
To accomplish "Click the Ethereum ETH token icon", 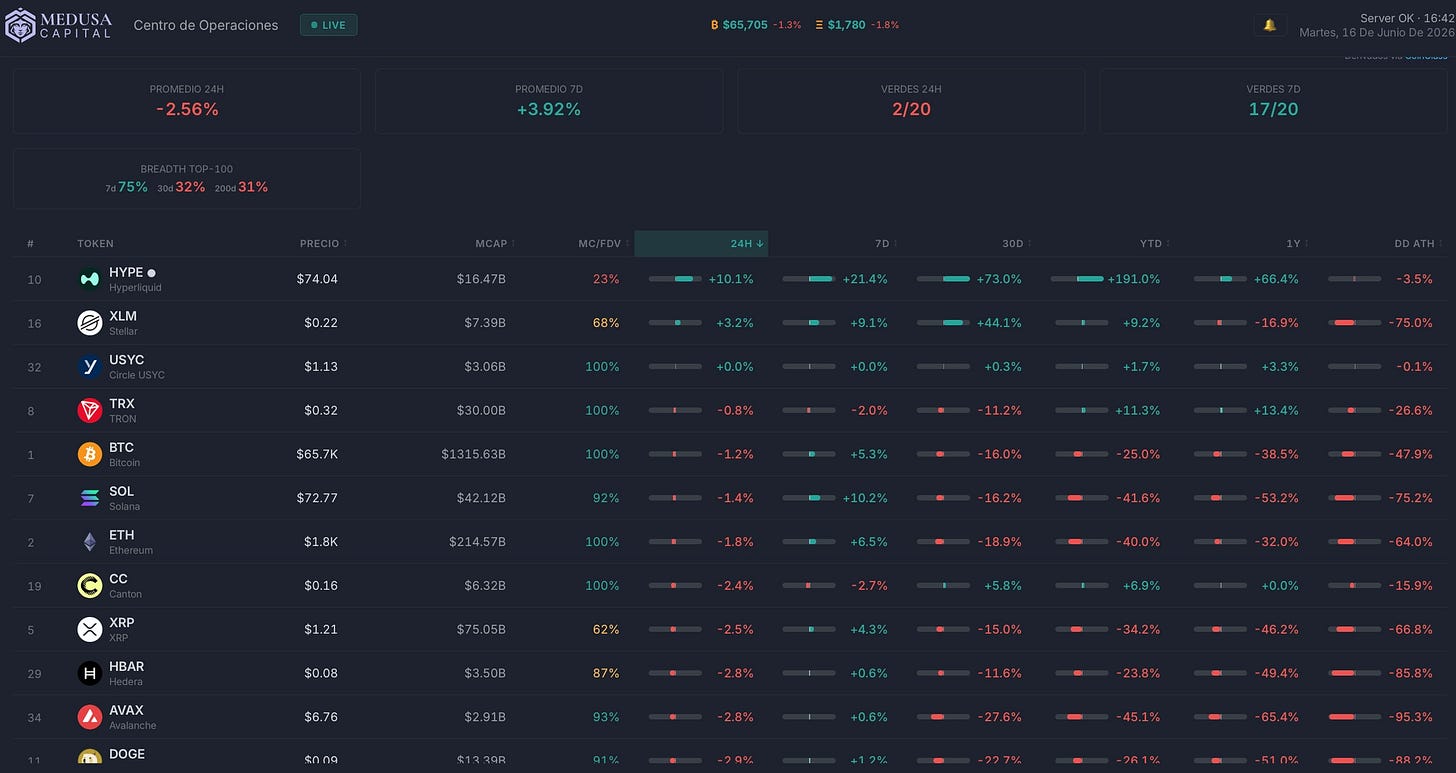I will 90,542.
